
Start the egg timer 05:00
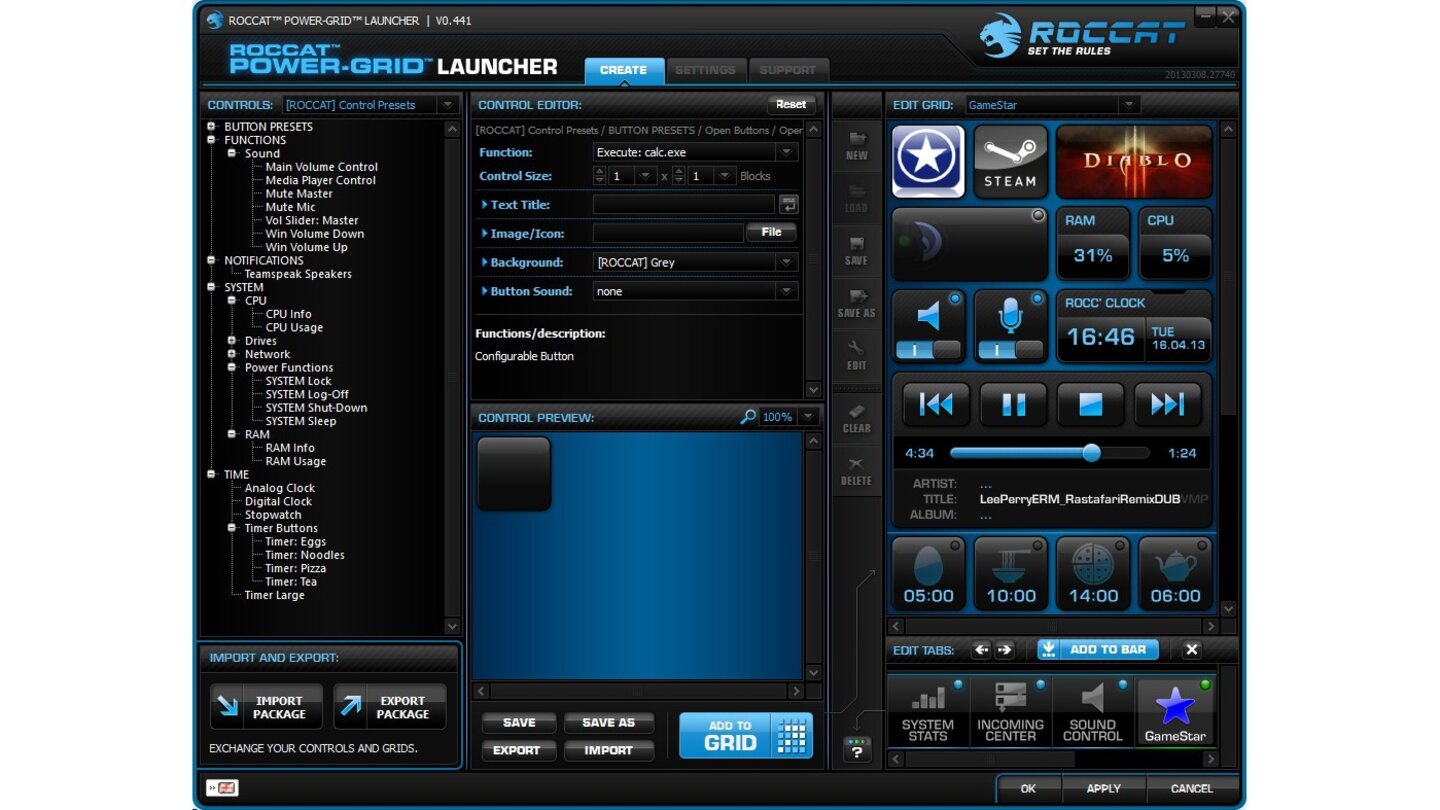(928, 574)
